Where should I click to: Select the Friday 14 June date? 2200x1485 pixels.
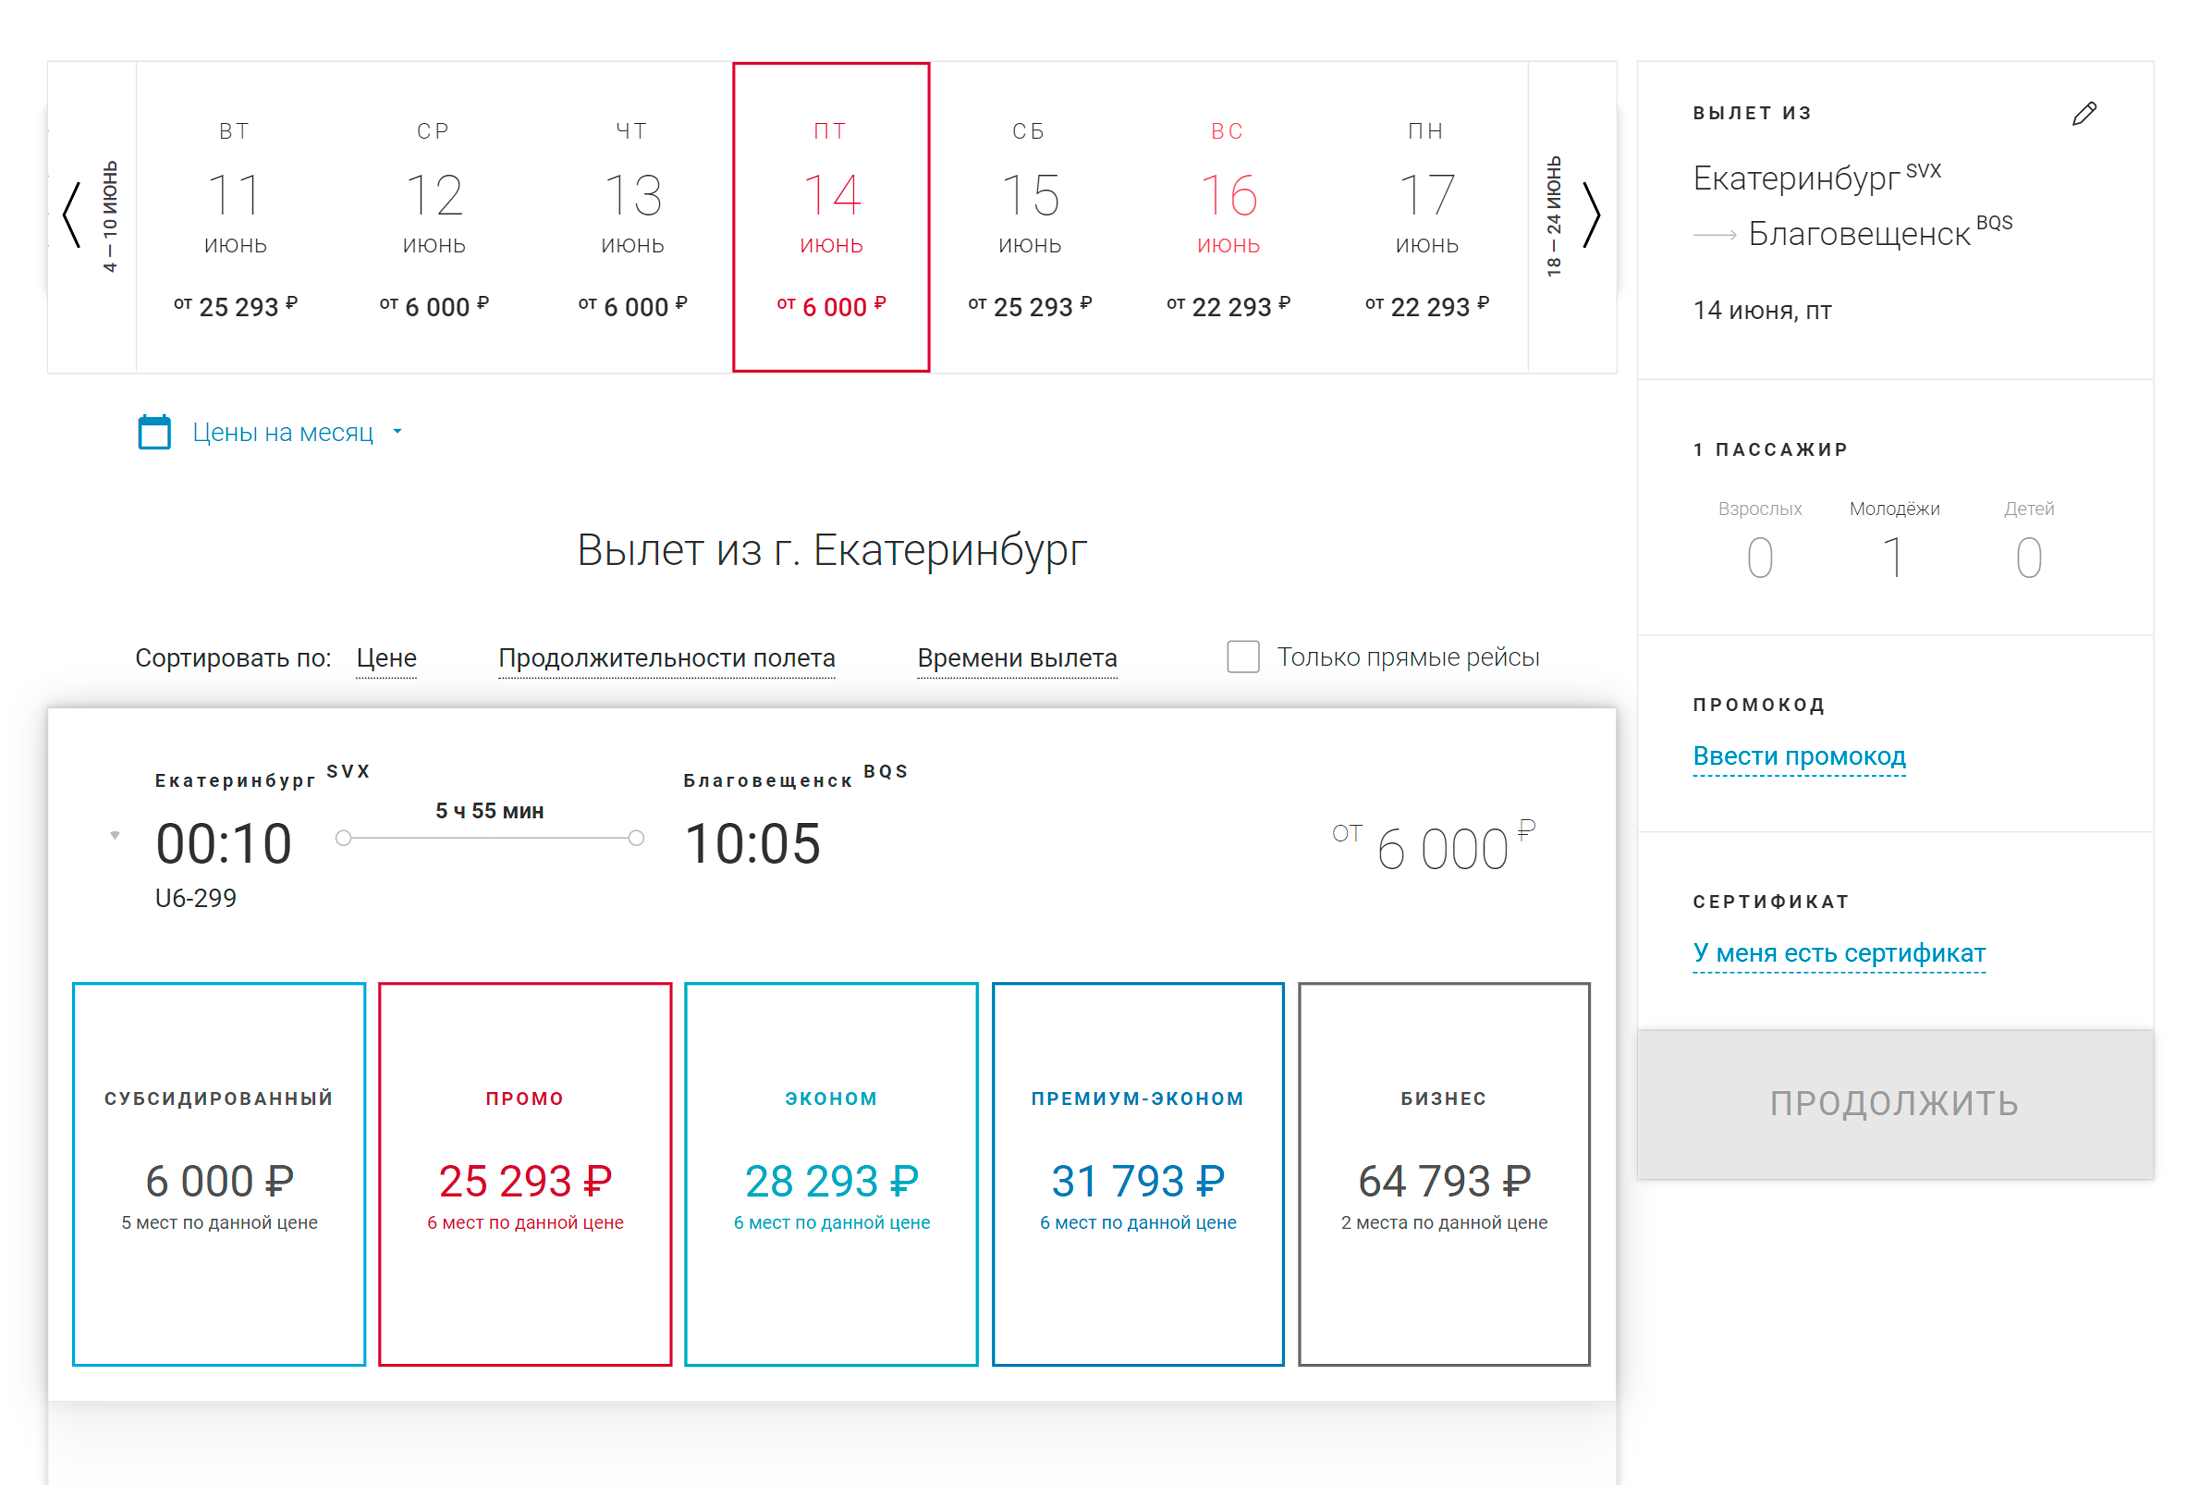(x=831, y=216)
